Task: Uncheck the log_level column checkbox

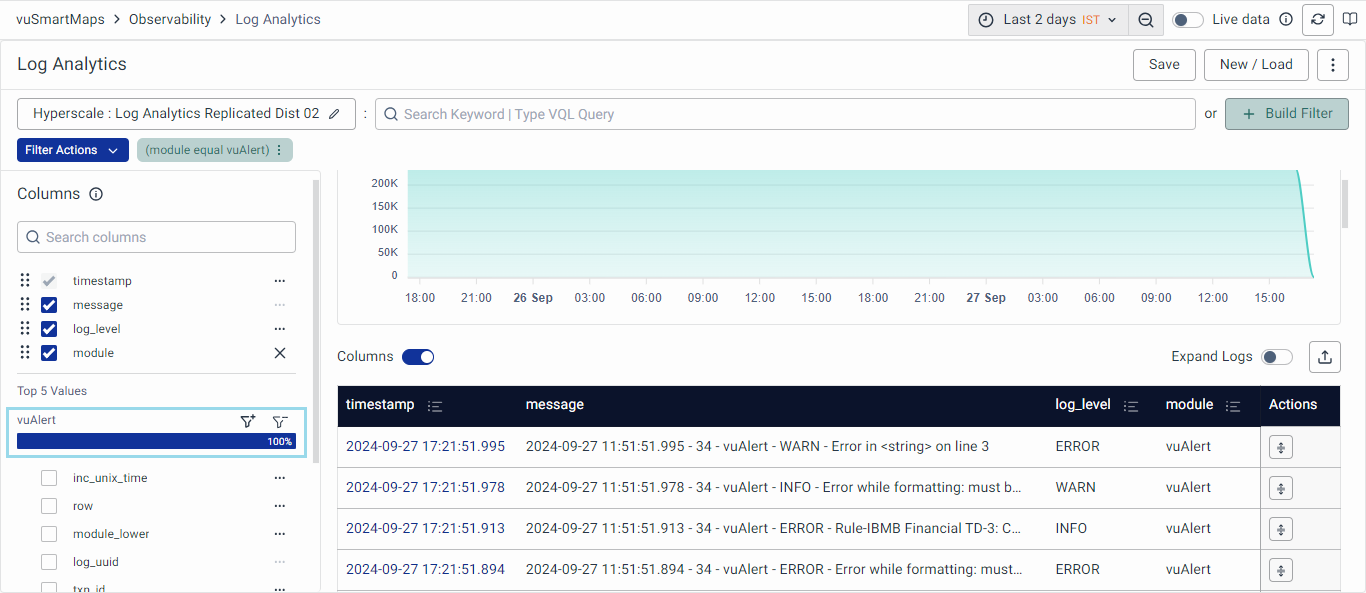Action: point(49,329)
